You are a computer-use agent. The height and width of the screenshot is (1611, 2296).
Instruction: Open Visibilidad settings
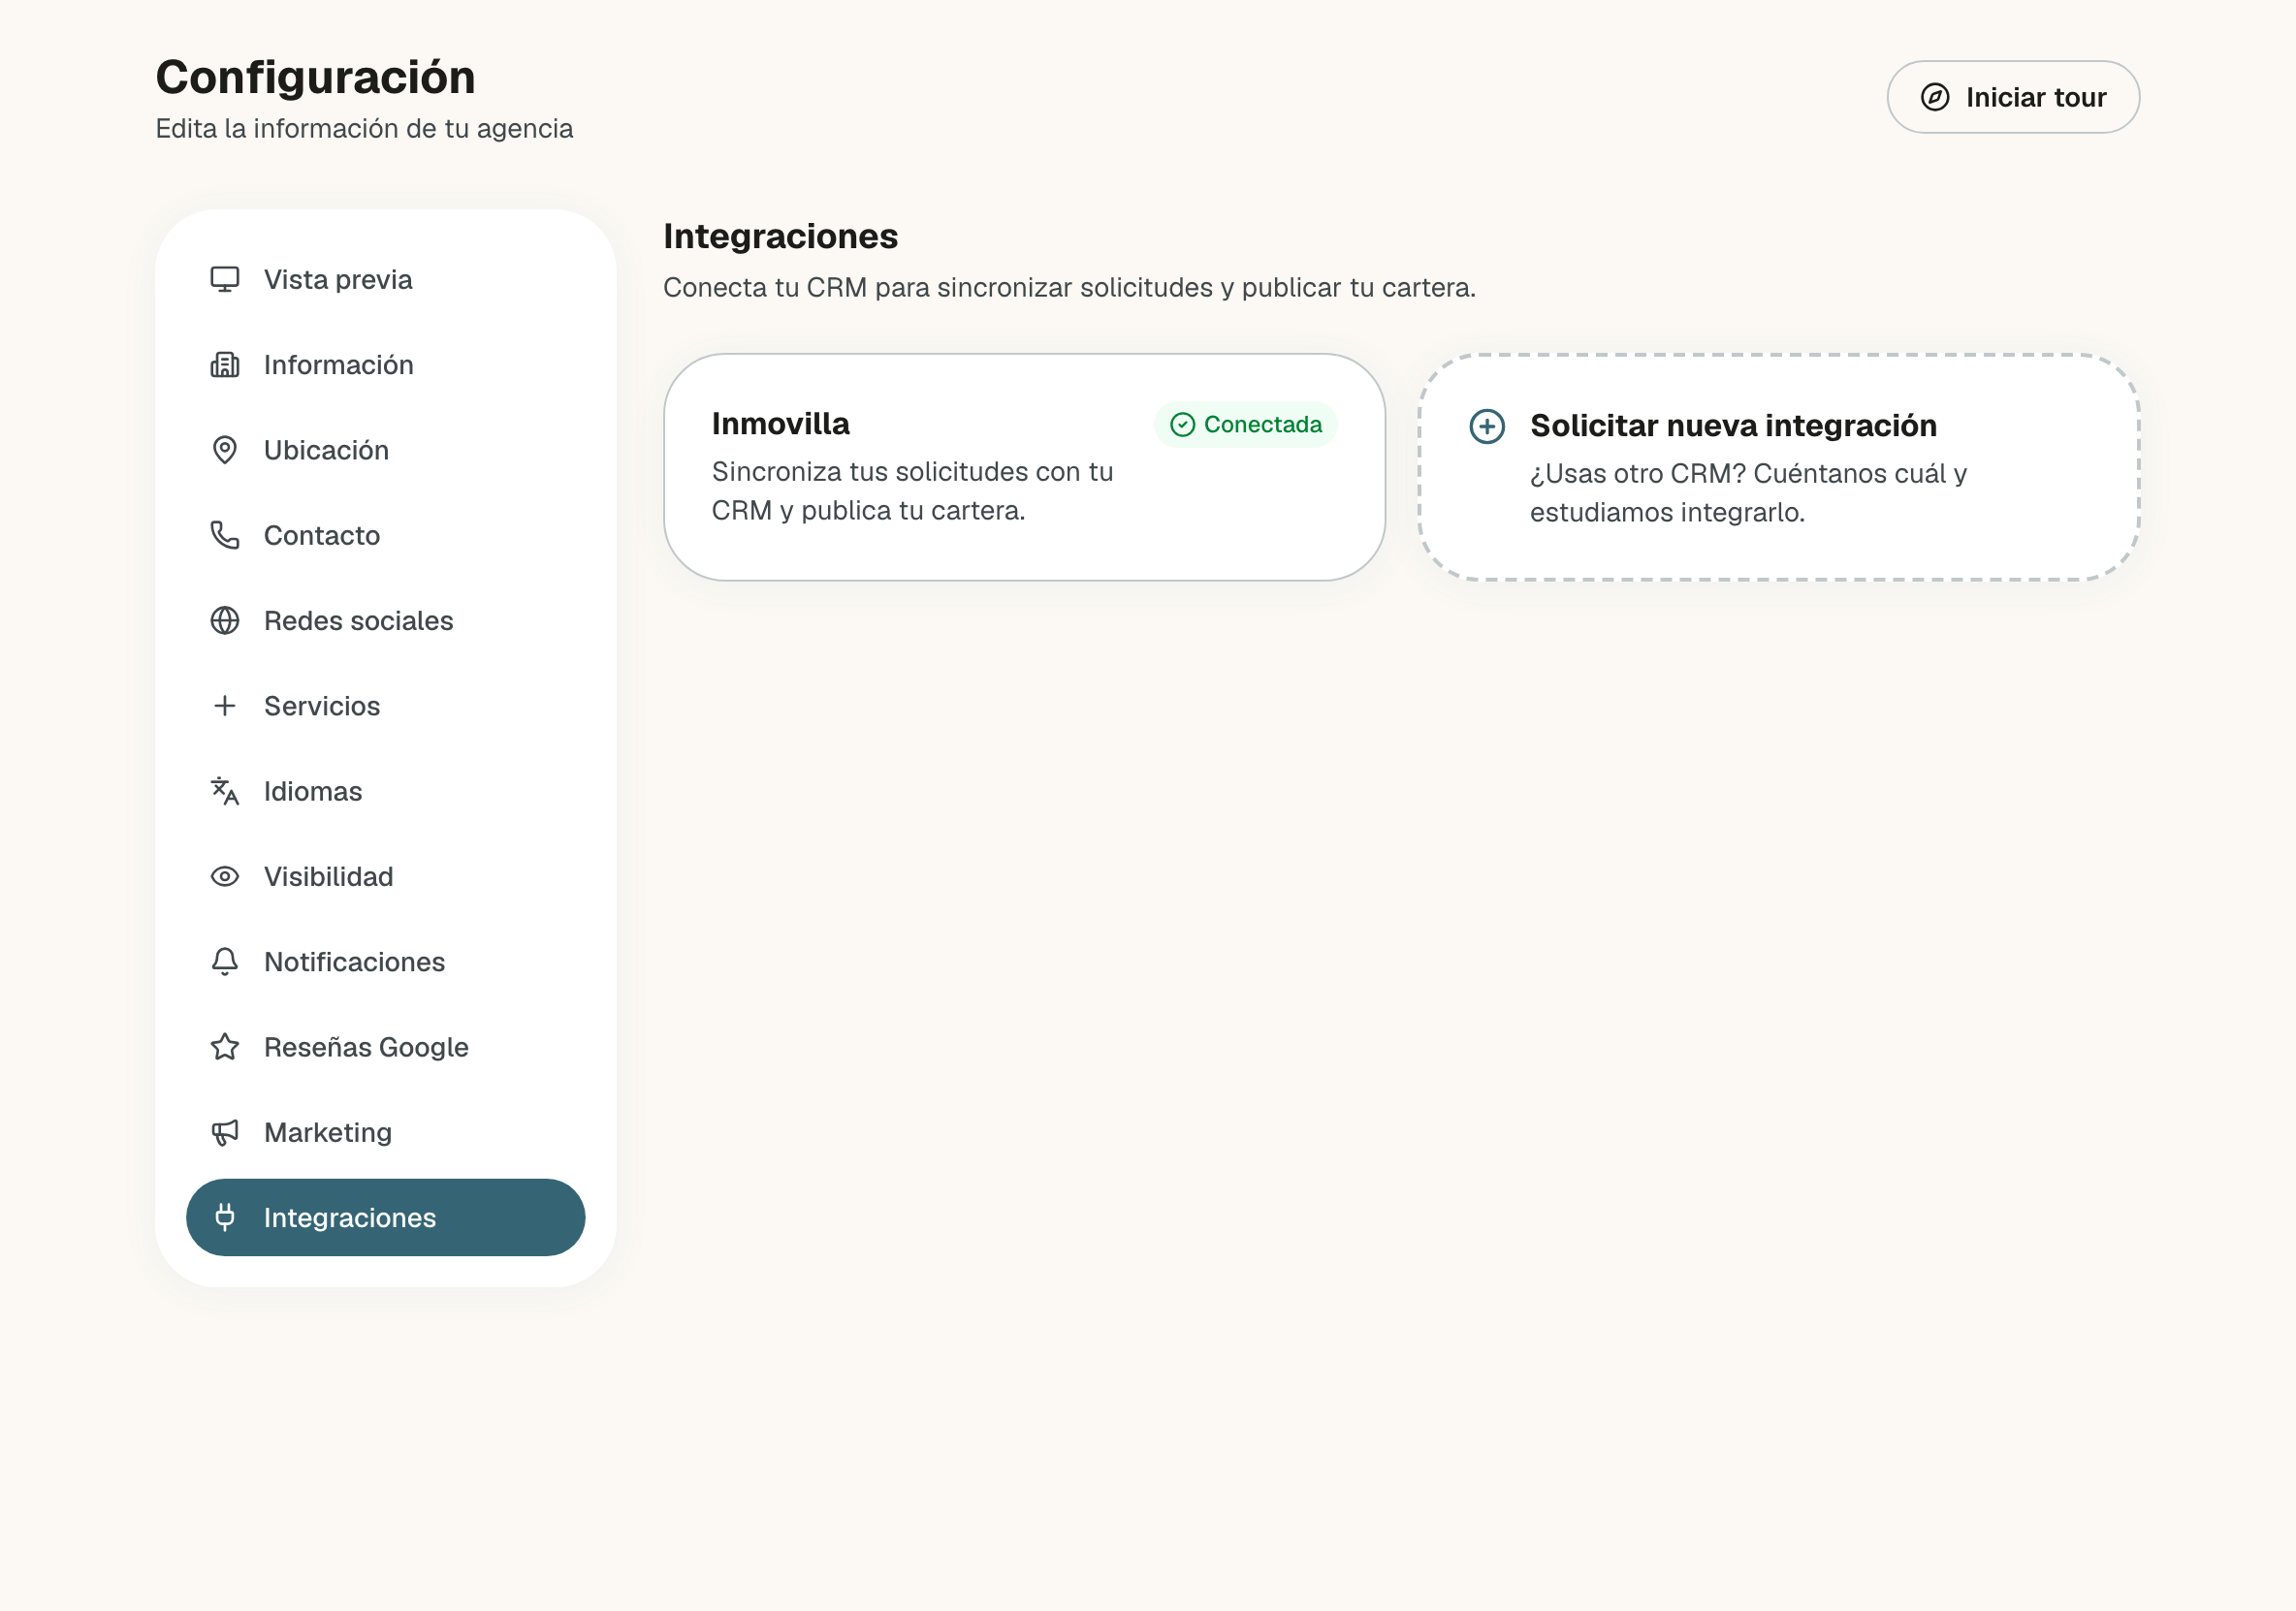[386, 876]
